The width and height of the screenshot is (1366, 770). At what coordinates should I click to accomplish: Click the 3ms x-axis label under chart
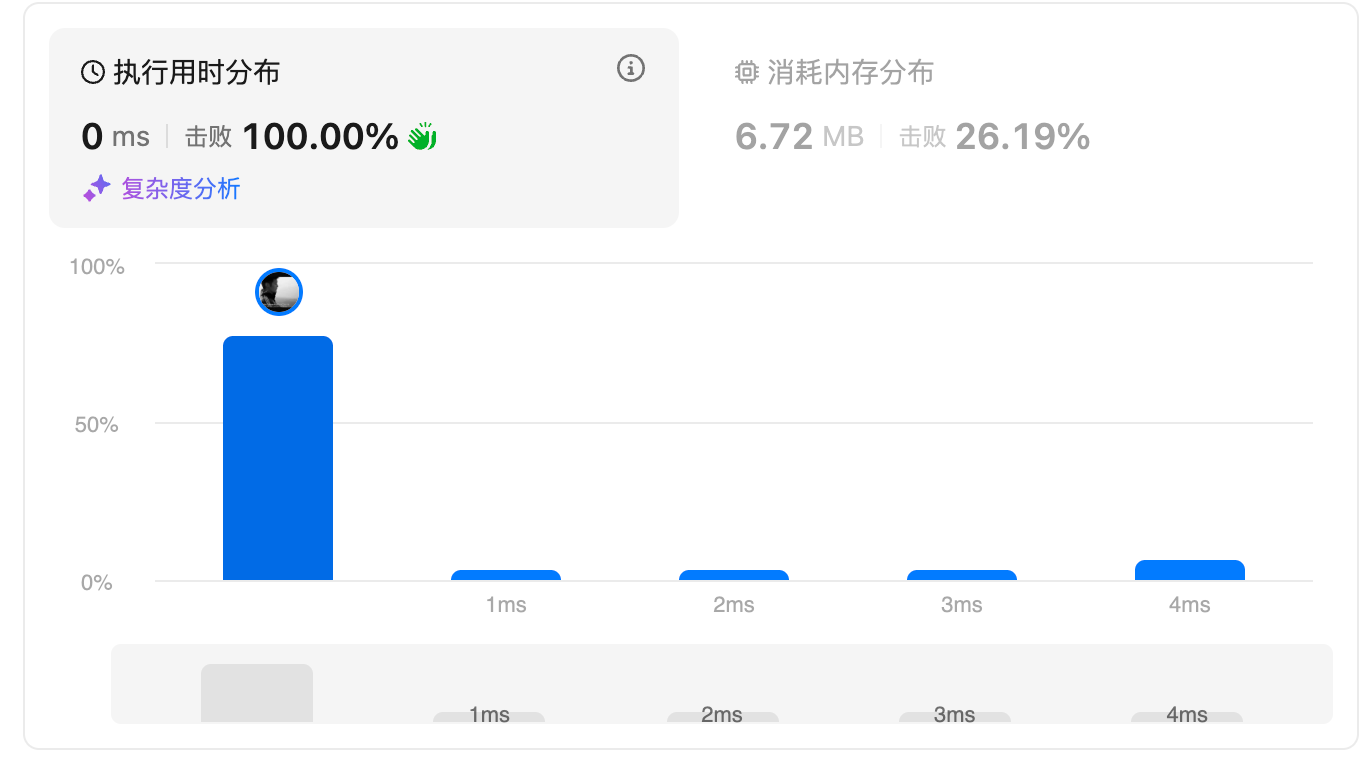pos(962,605)
